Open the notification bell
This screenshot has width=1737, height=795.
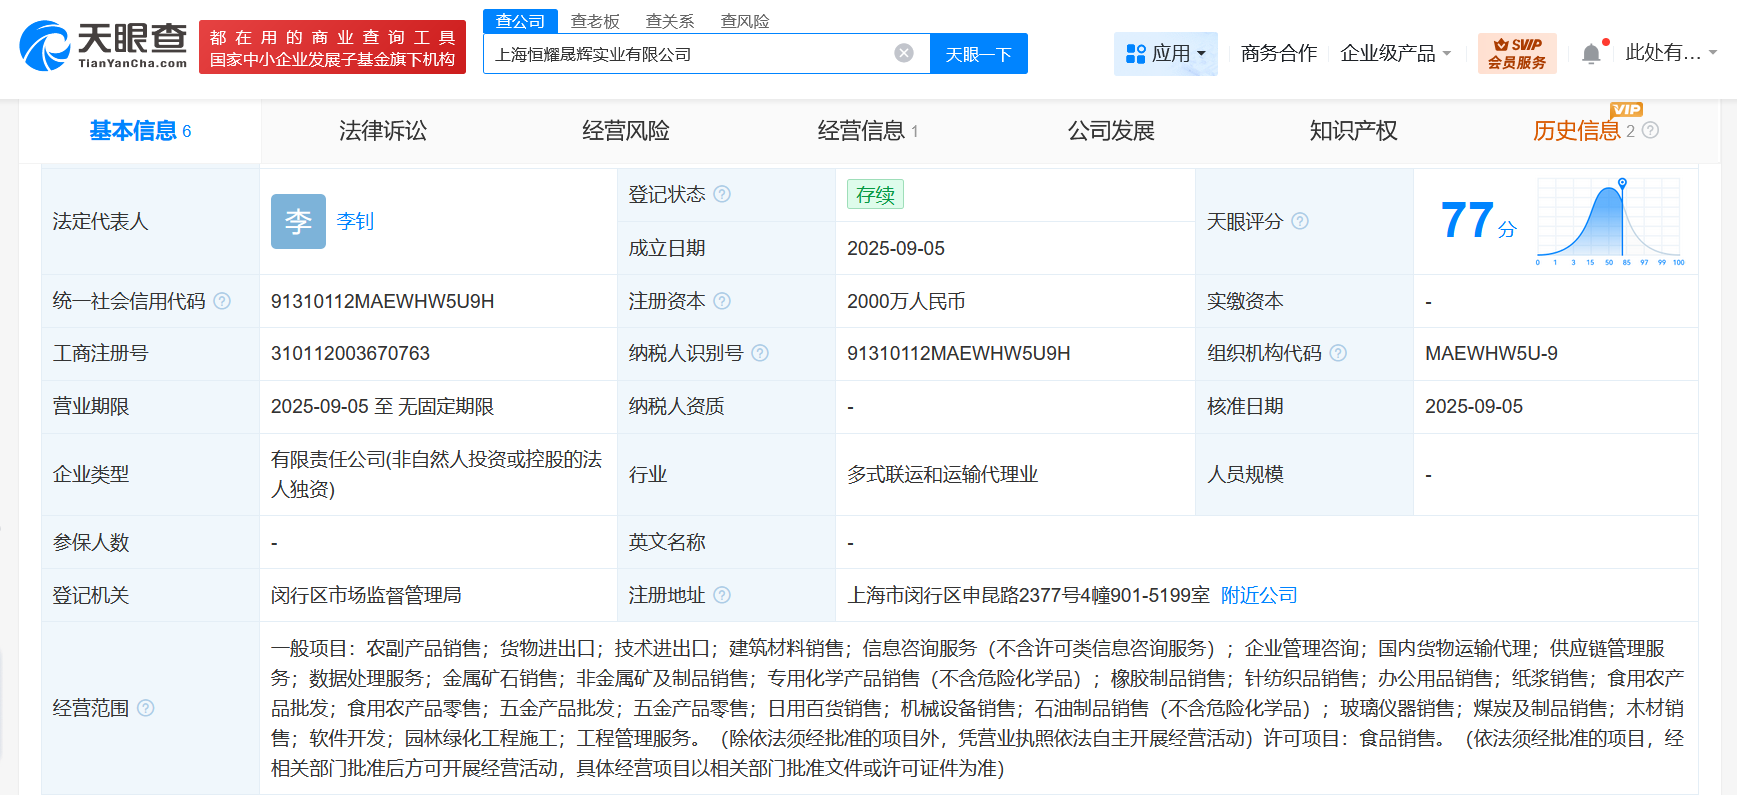point(1591,54)
